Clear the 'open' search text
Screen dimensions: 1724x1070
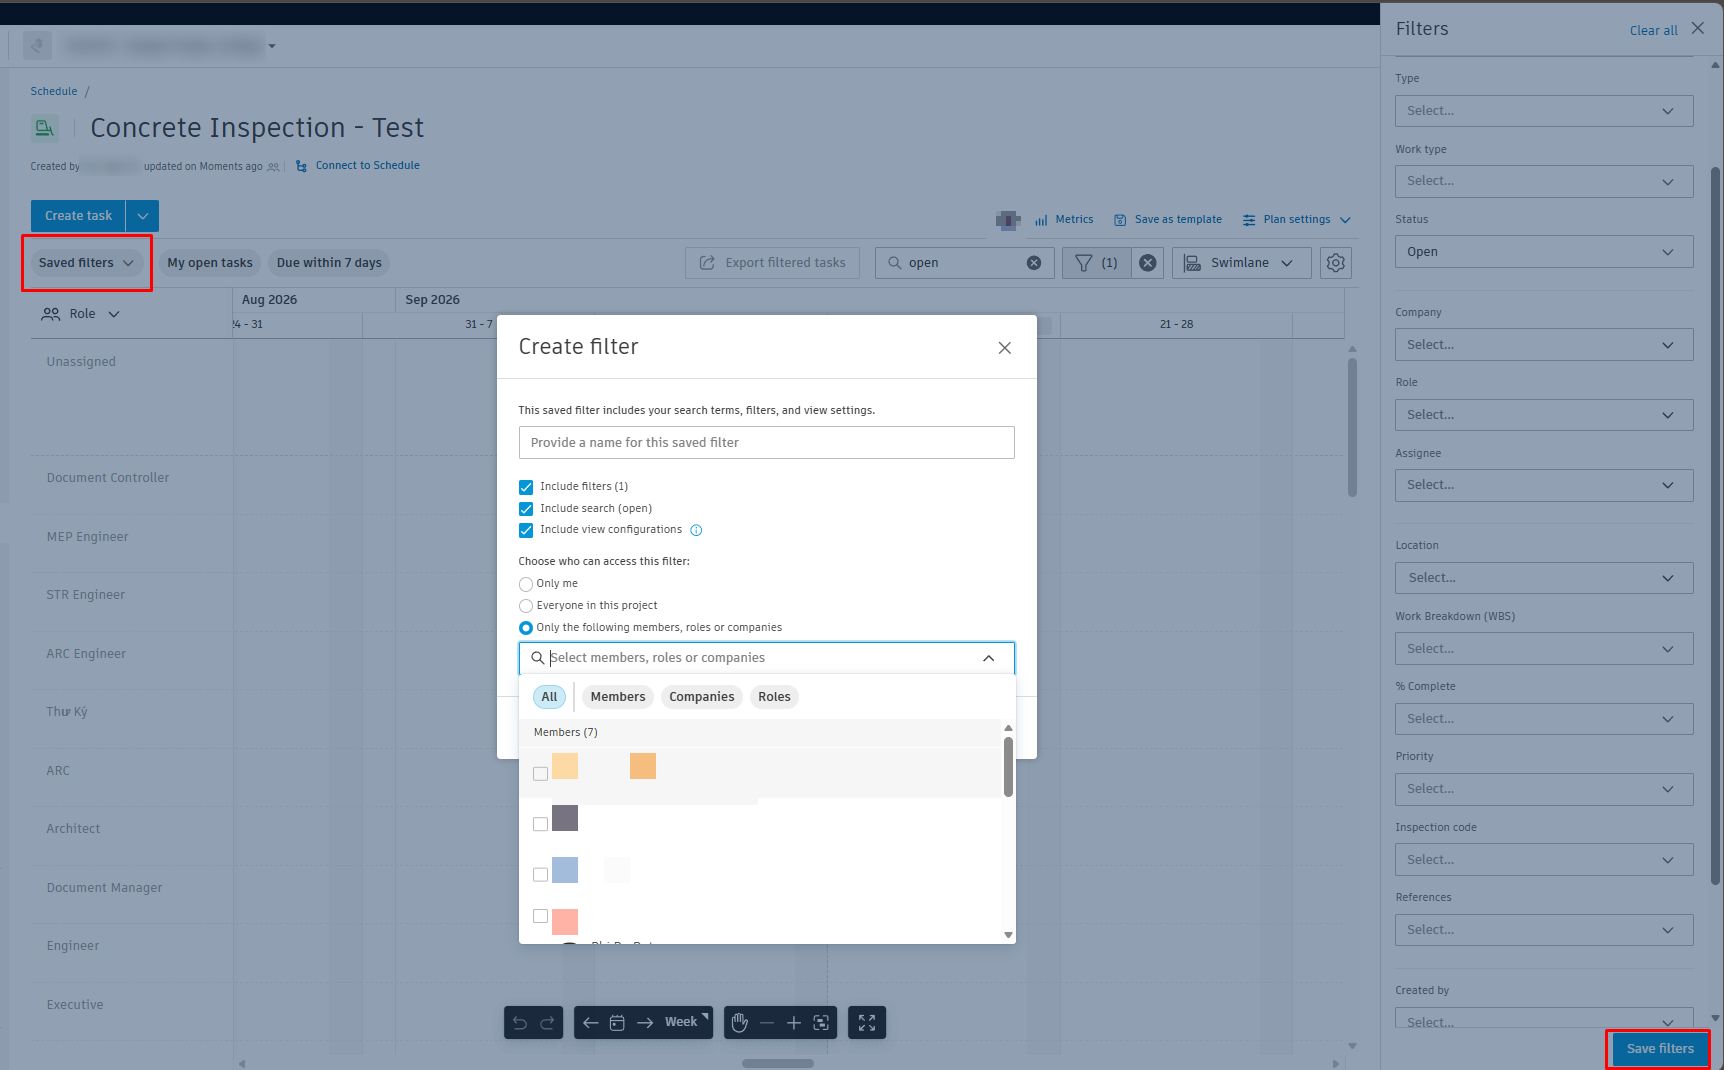click(1034, 263)
